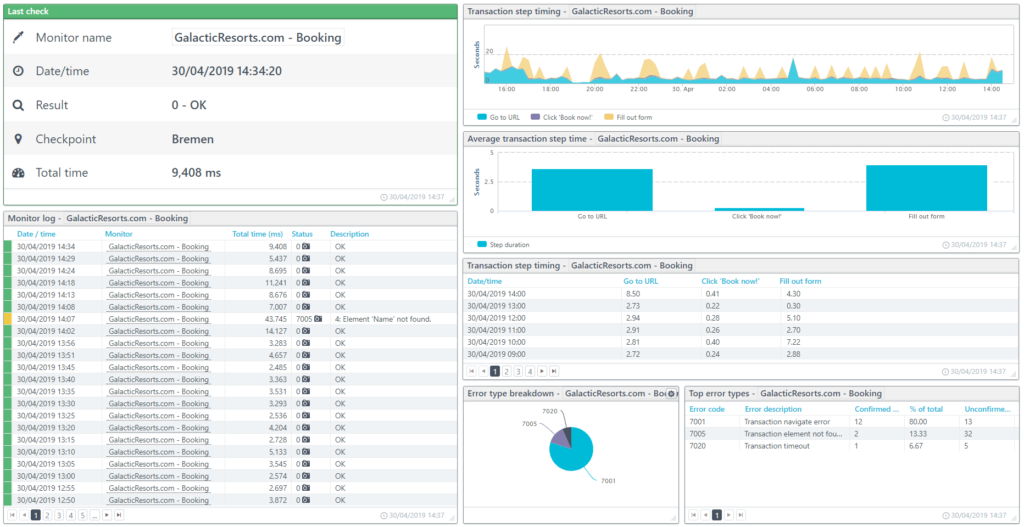Sort Monitor log by 'Date / time' header

click(x=36, y=234)
